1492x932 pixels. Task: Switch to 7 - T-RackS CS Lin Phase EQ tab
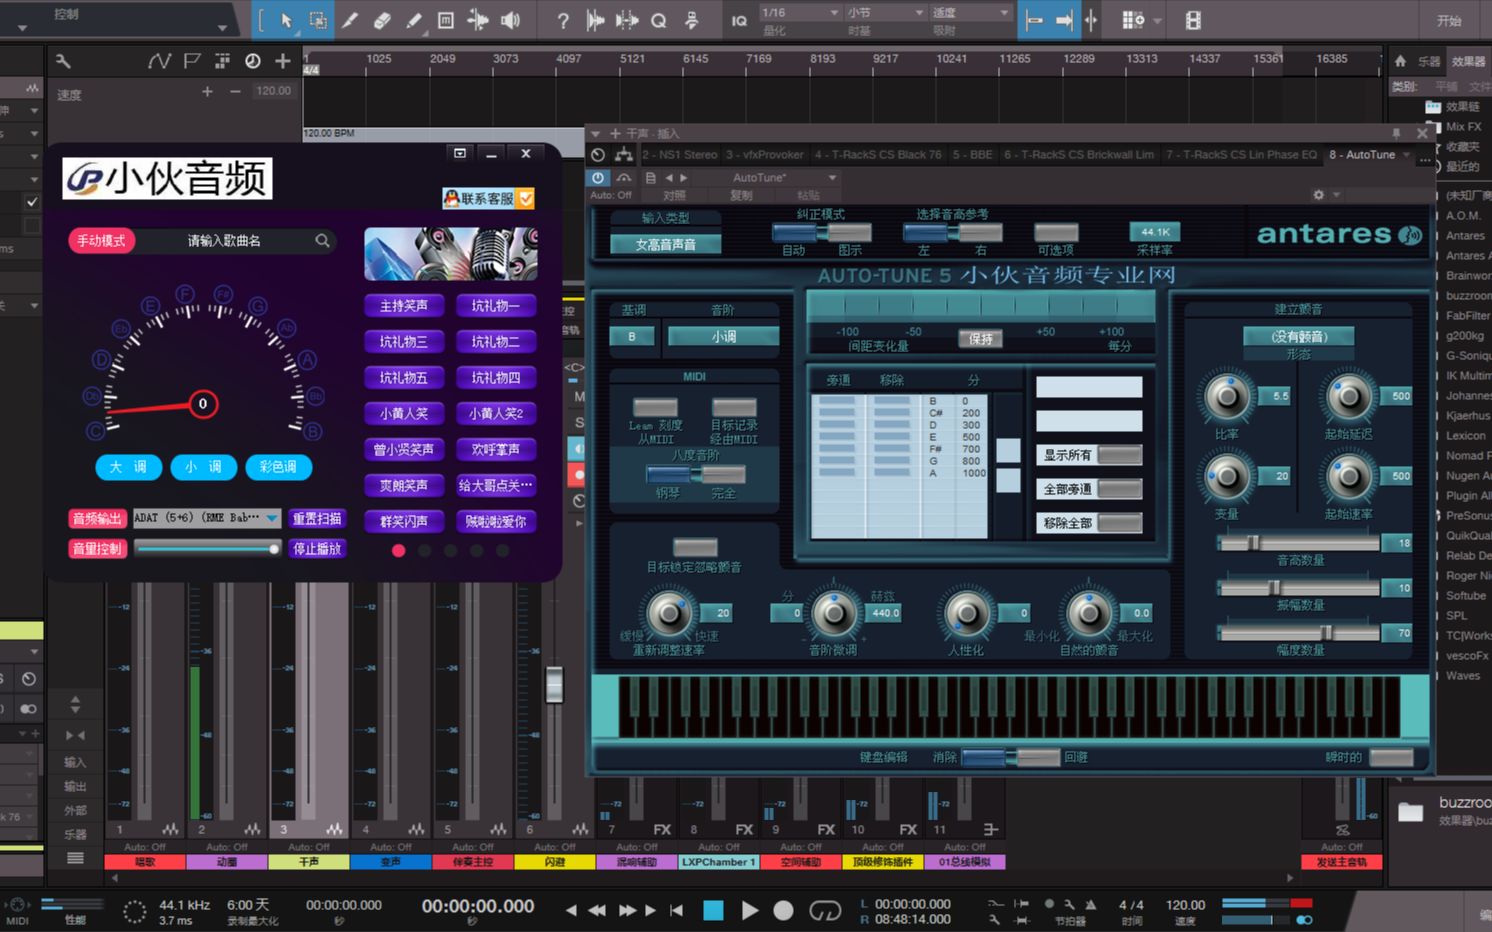[1241, 155]
